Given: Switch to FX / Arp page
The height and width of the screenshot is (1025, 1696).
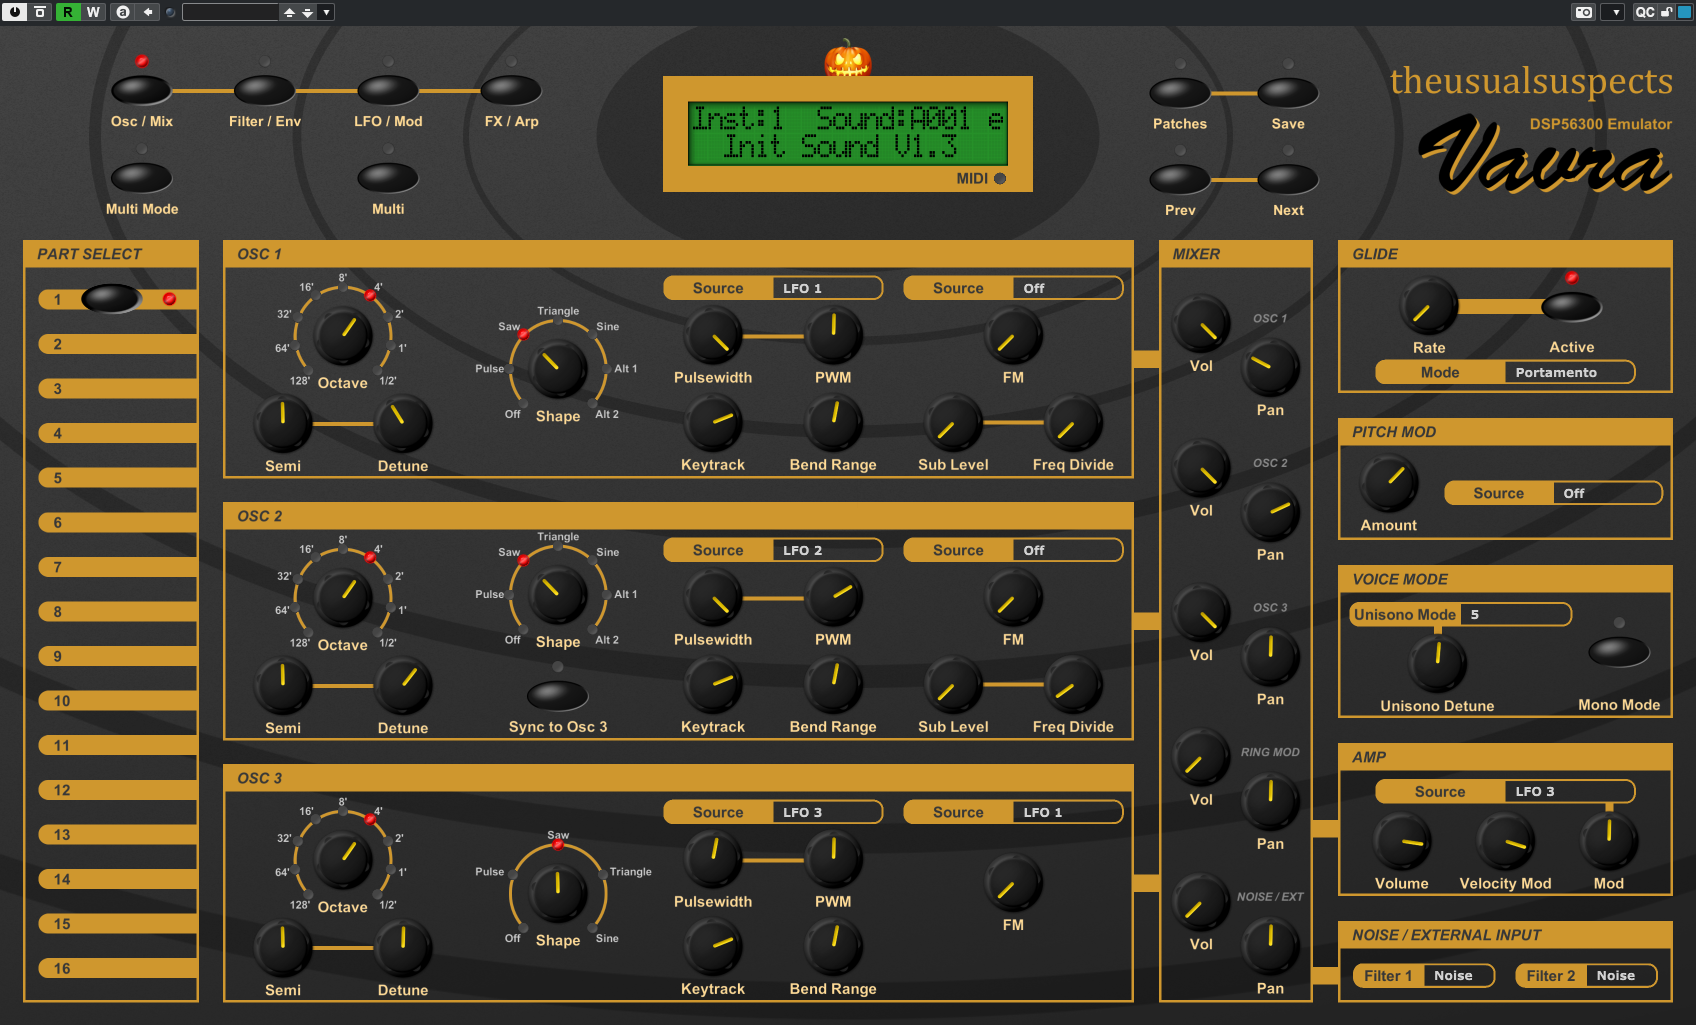Looking at the screenshot, I should tap(511, 90).
